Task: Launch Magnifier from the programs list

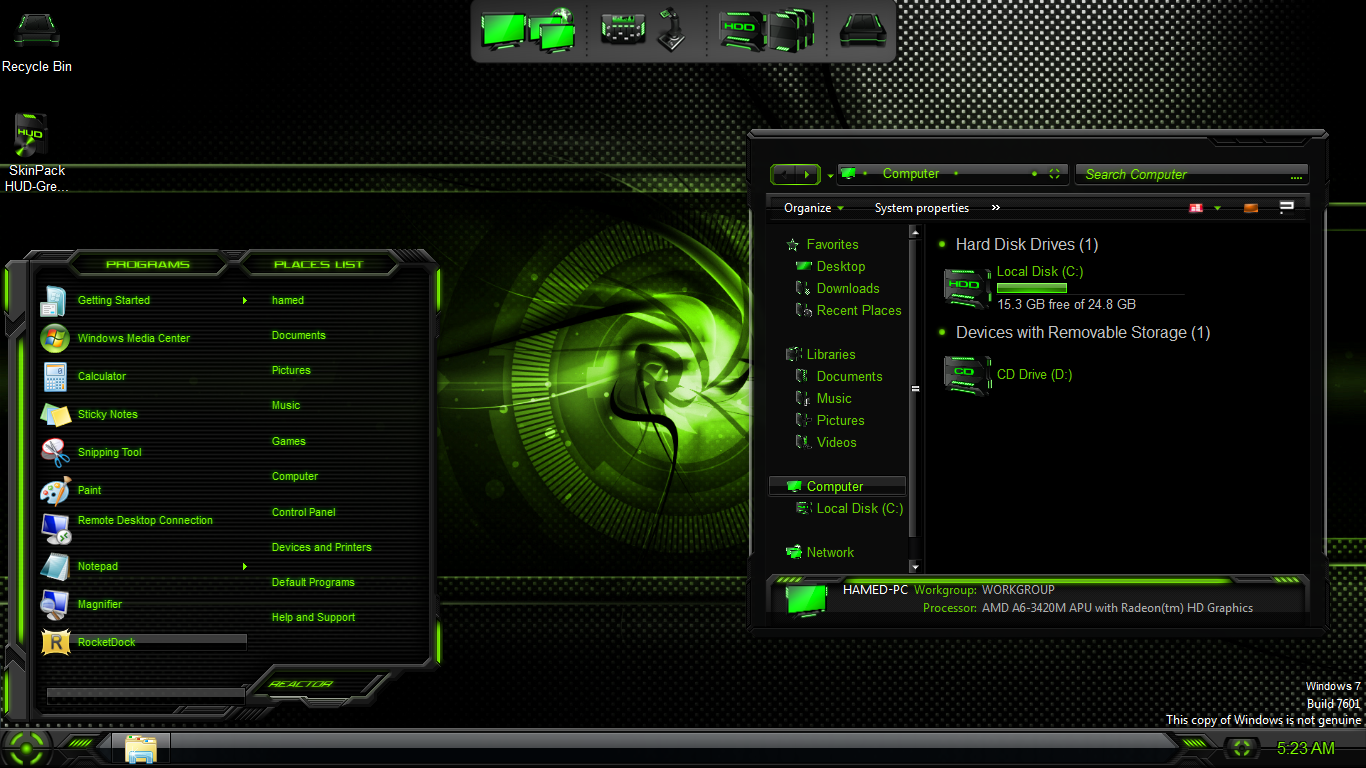Action: [x=99, y=604]
